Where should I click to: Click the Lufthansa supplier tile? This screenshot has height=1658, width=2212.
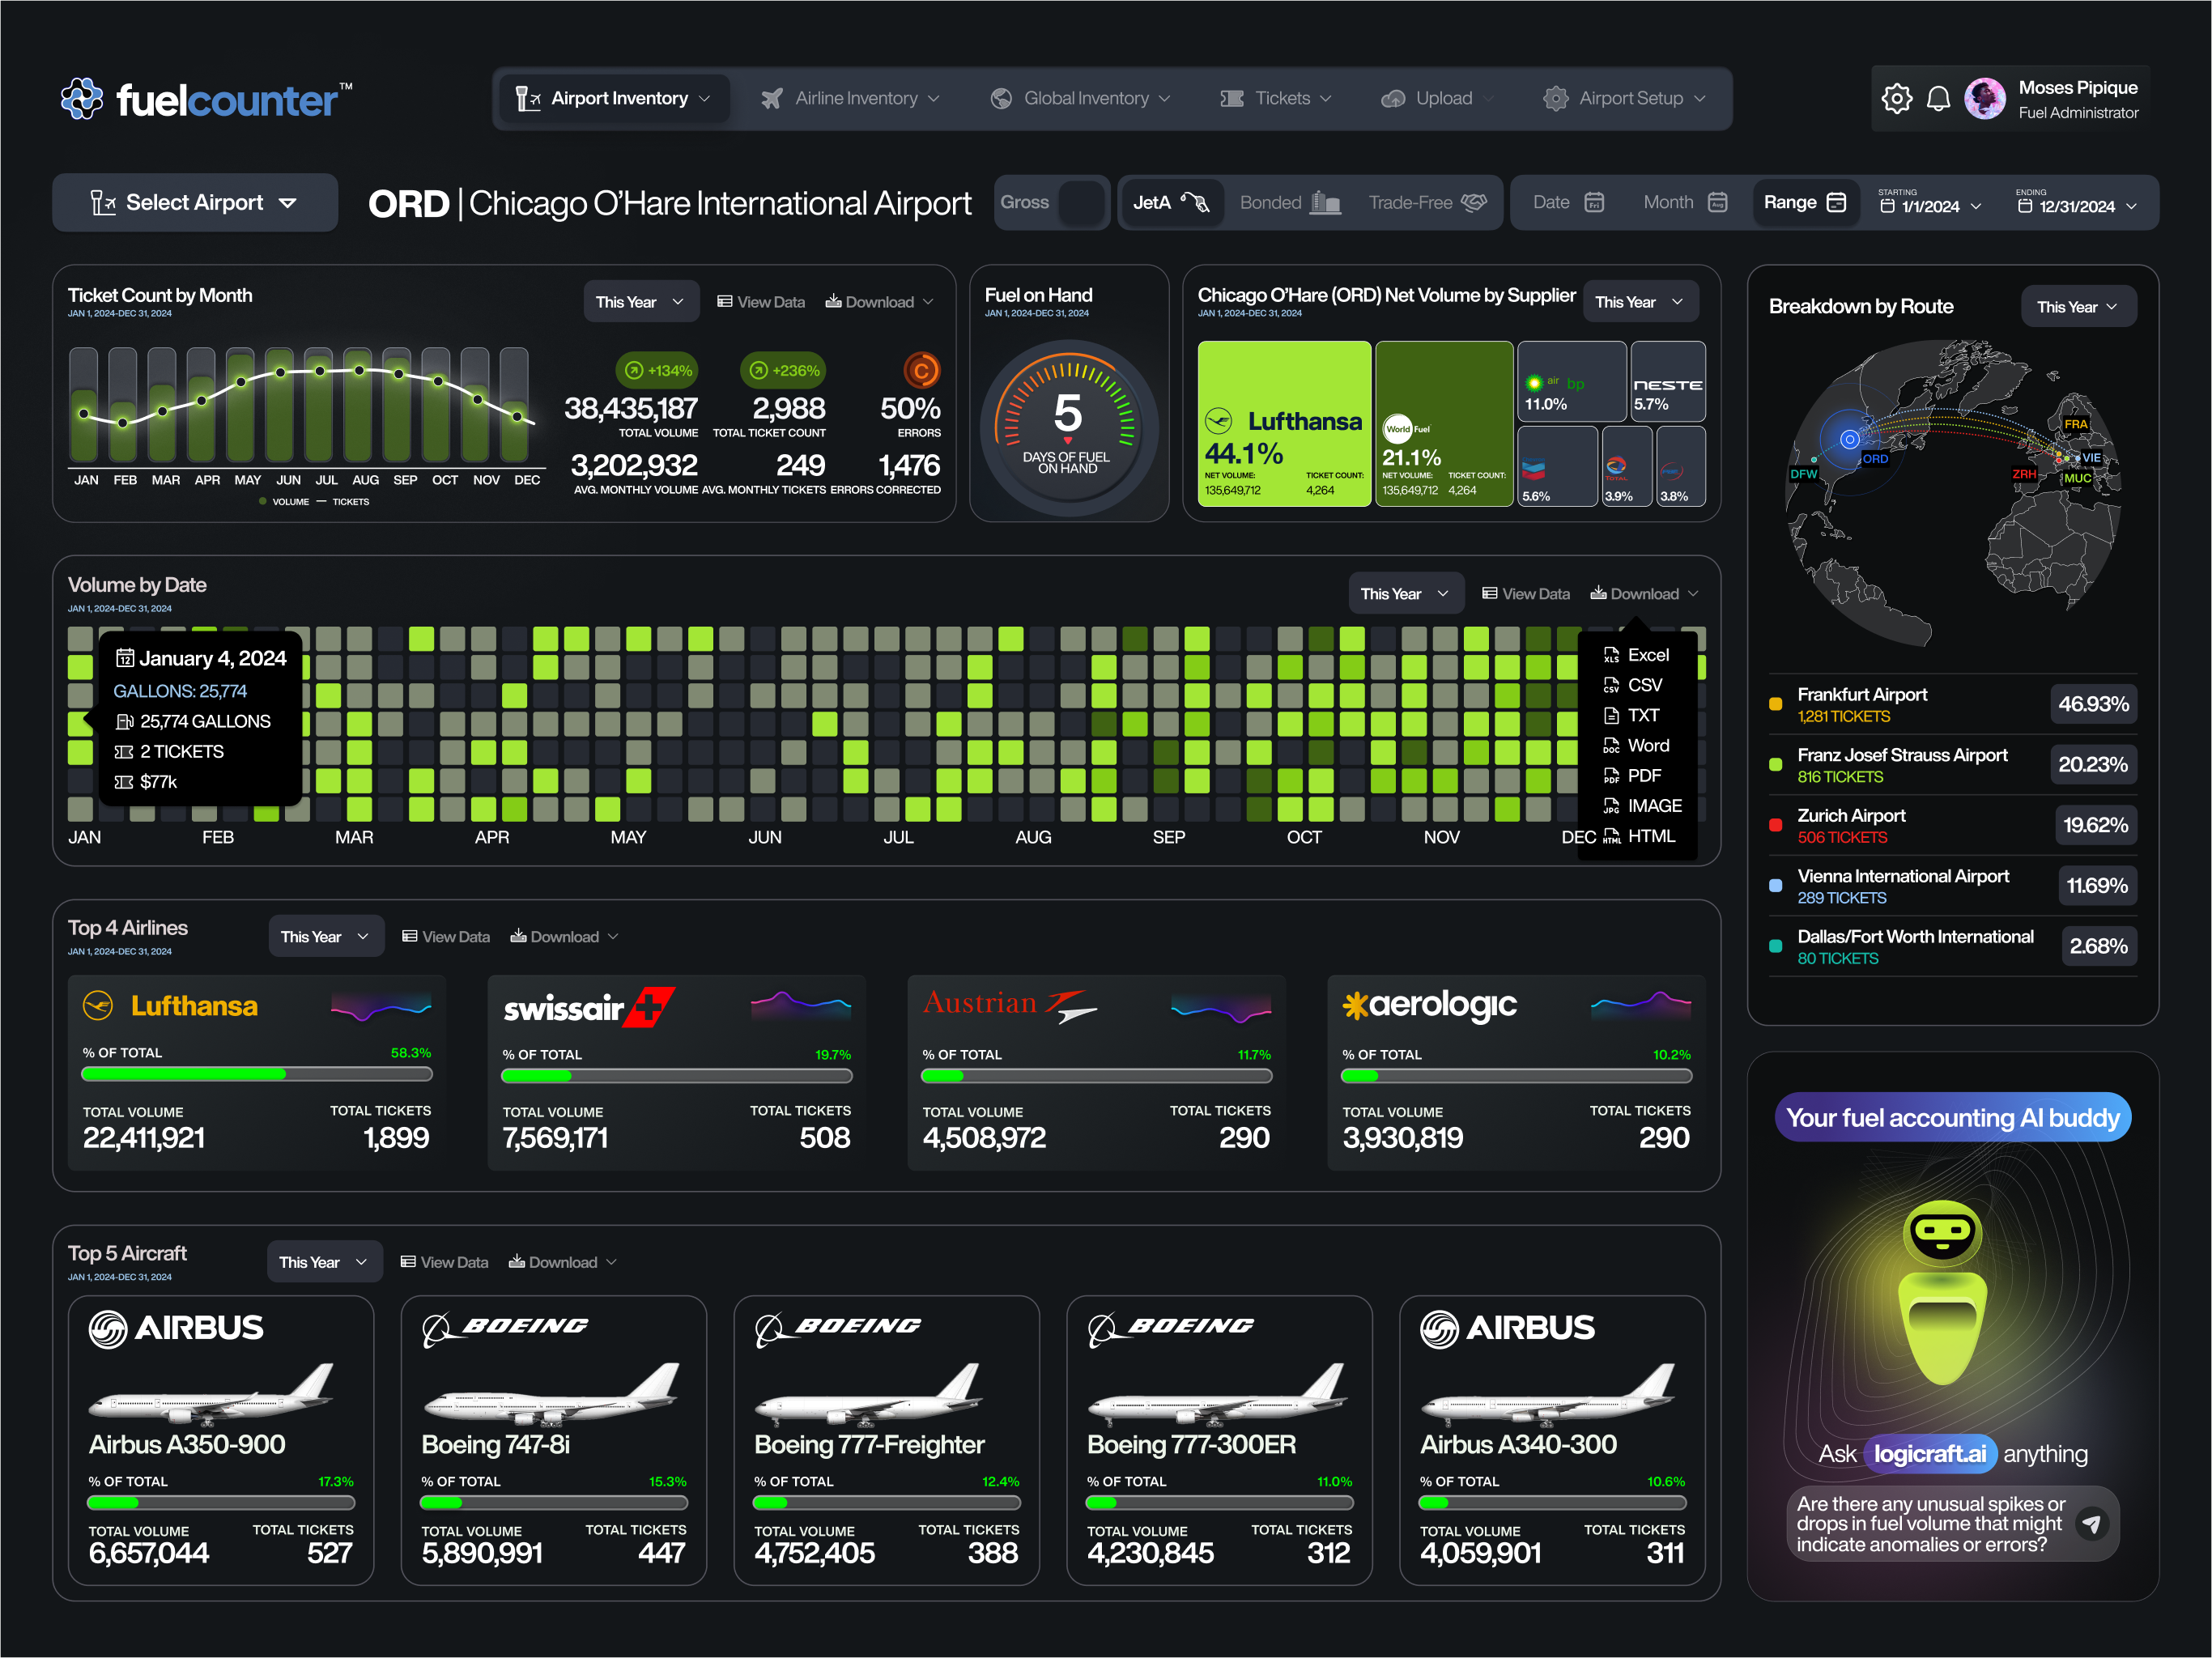point(1284,423)
